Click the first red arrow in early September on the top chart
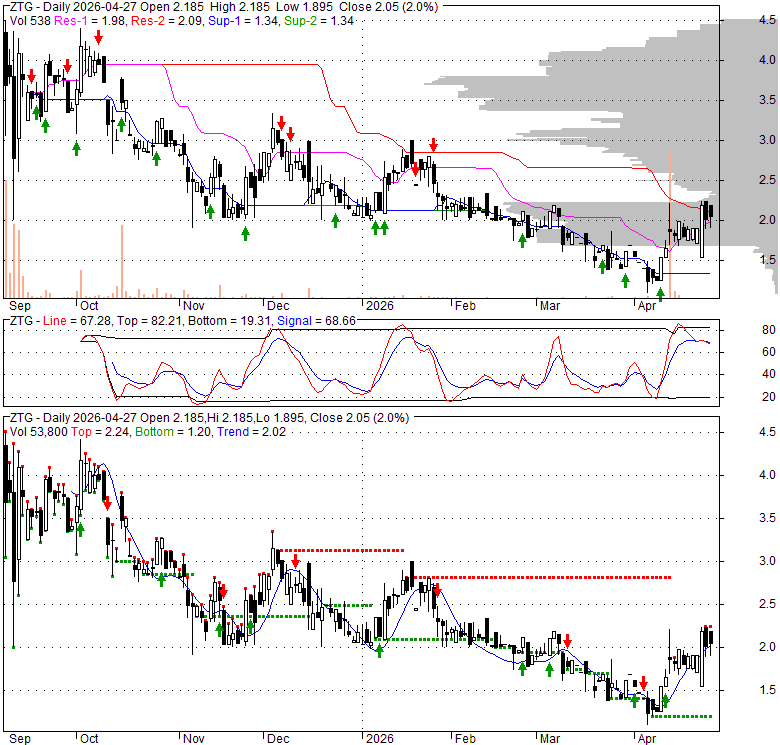780x745 pixels. coord(32,75)
